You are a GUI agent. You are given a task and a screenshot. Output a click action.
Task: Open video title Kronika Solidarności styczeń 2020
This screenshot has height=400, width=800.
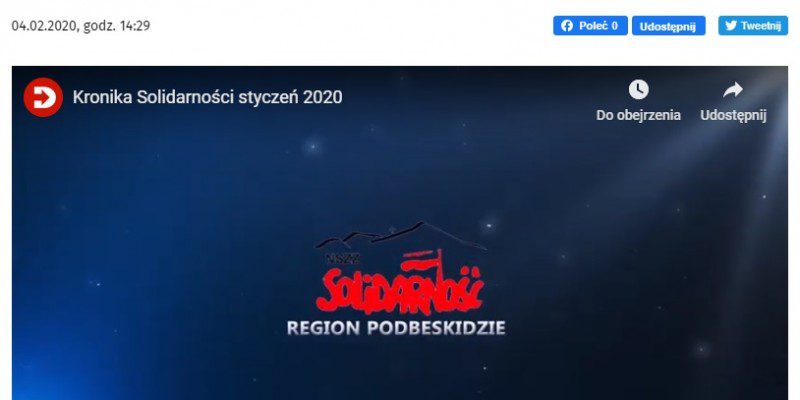[x=208, y=97]
